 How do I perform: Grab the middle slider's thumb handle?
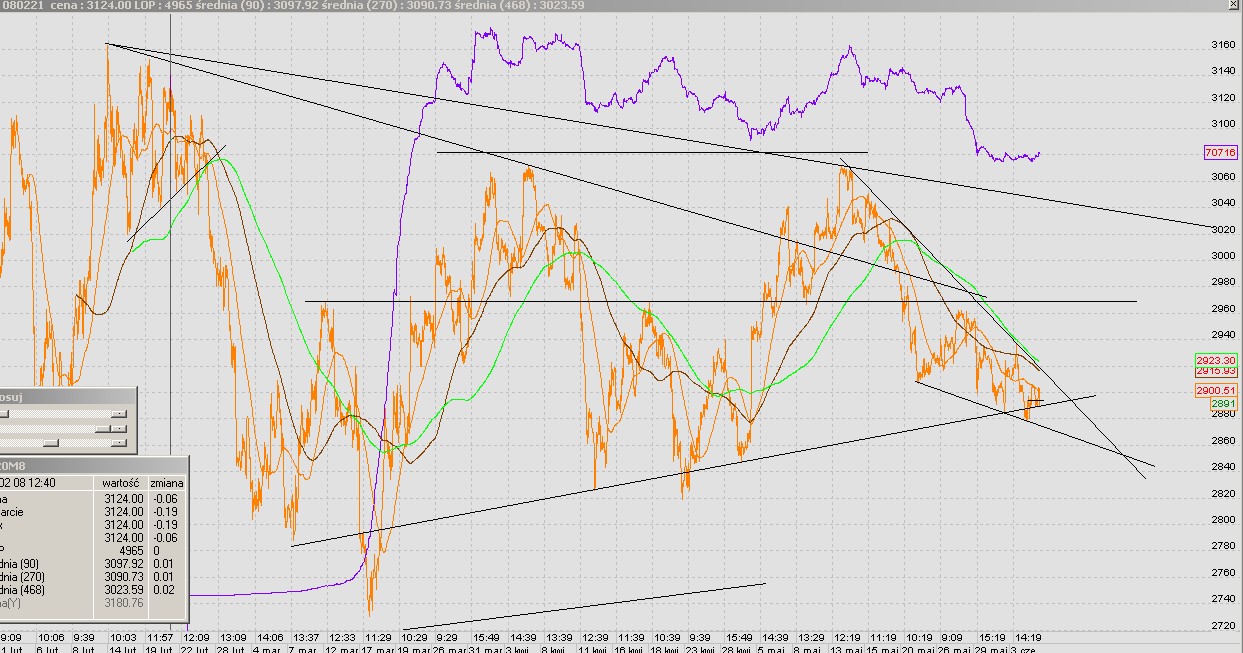coord(101,427)
